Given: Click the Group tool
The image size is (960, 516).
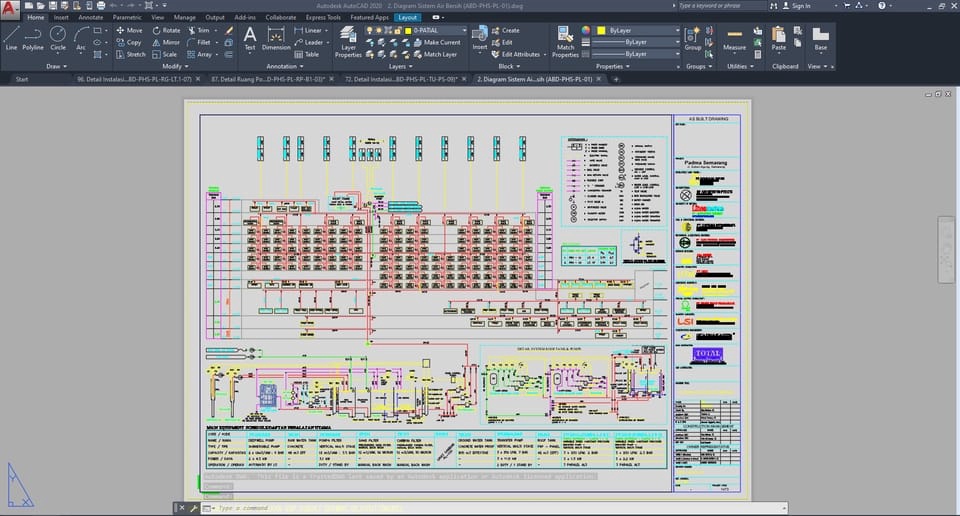Looking at the screenshot, I should click(x=692, y=38).
